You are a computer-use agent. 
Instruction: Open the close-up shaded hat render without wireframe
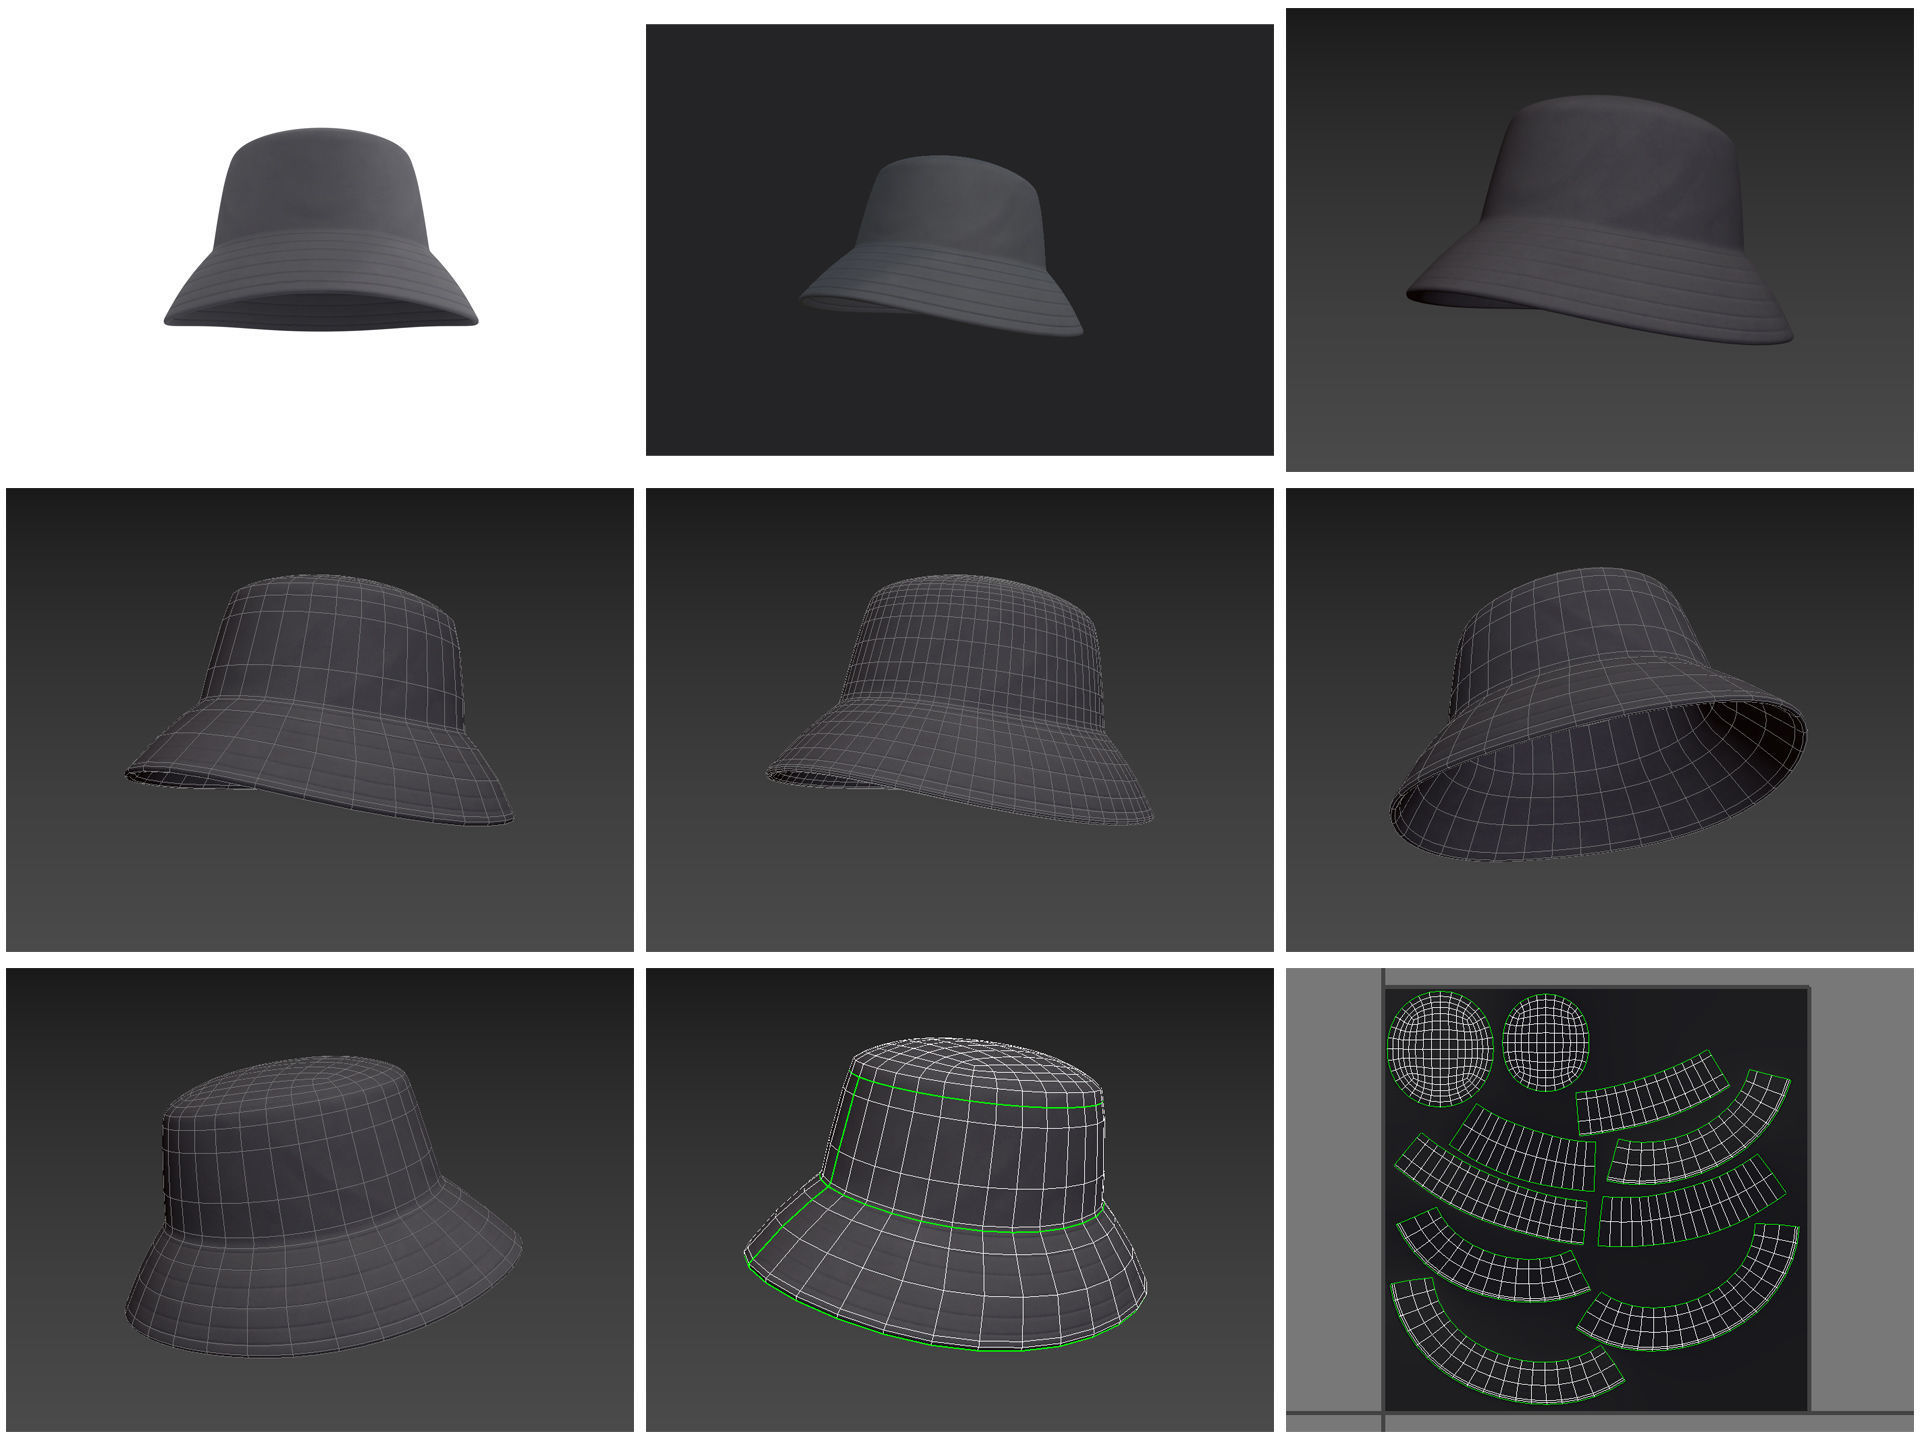(1600, 240)
